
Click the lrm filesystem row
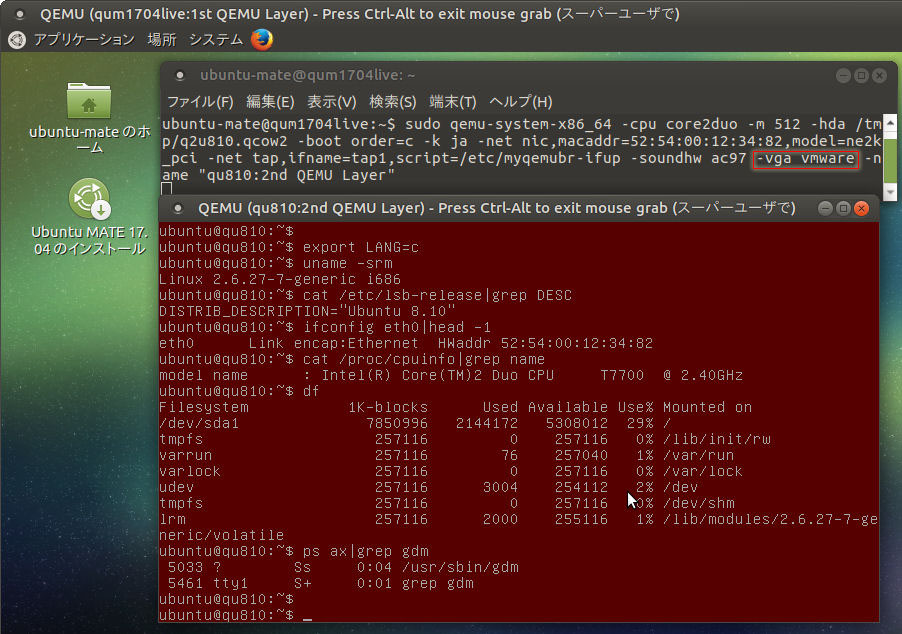pyautogui.click(x=518, y=520)
